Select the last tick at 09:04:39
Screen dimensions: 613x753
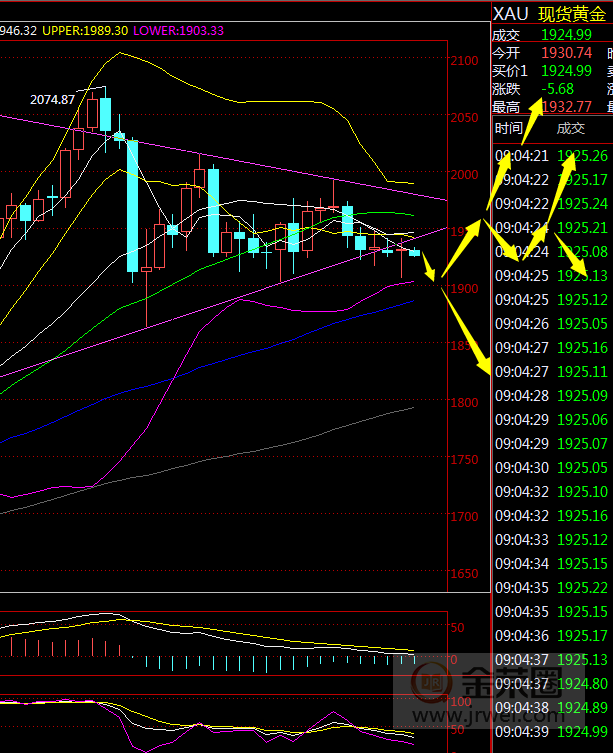pos(552,732)
